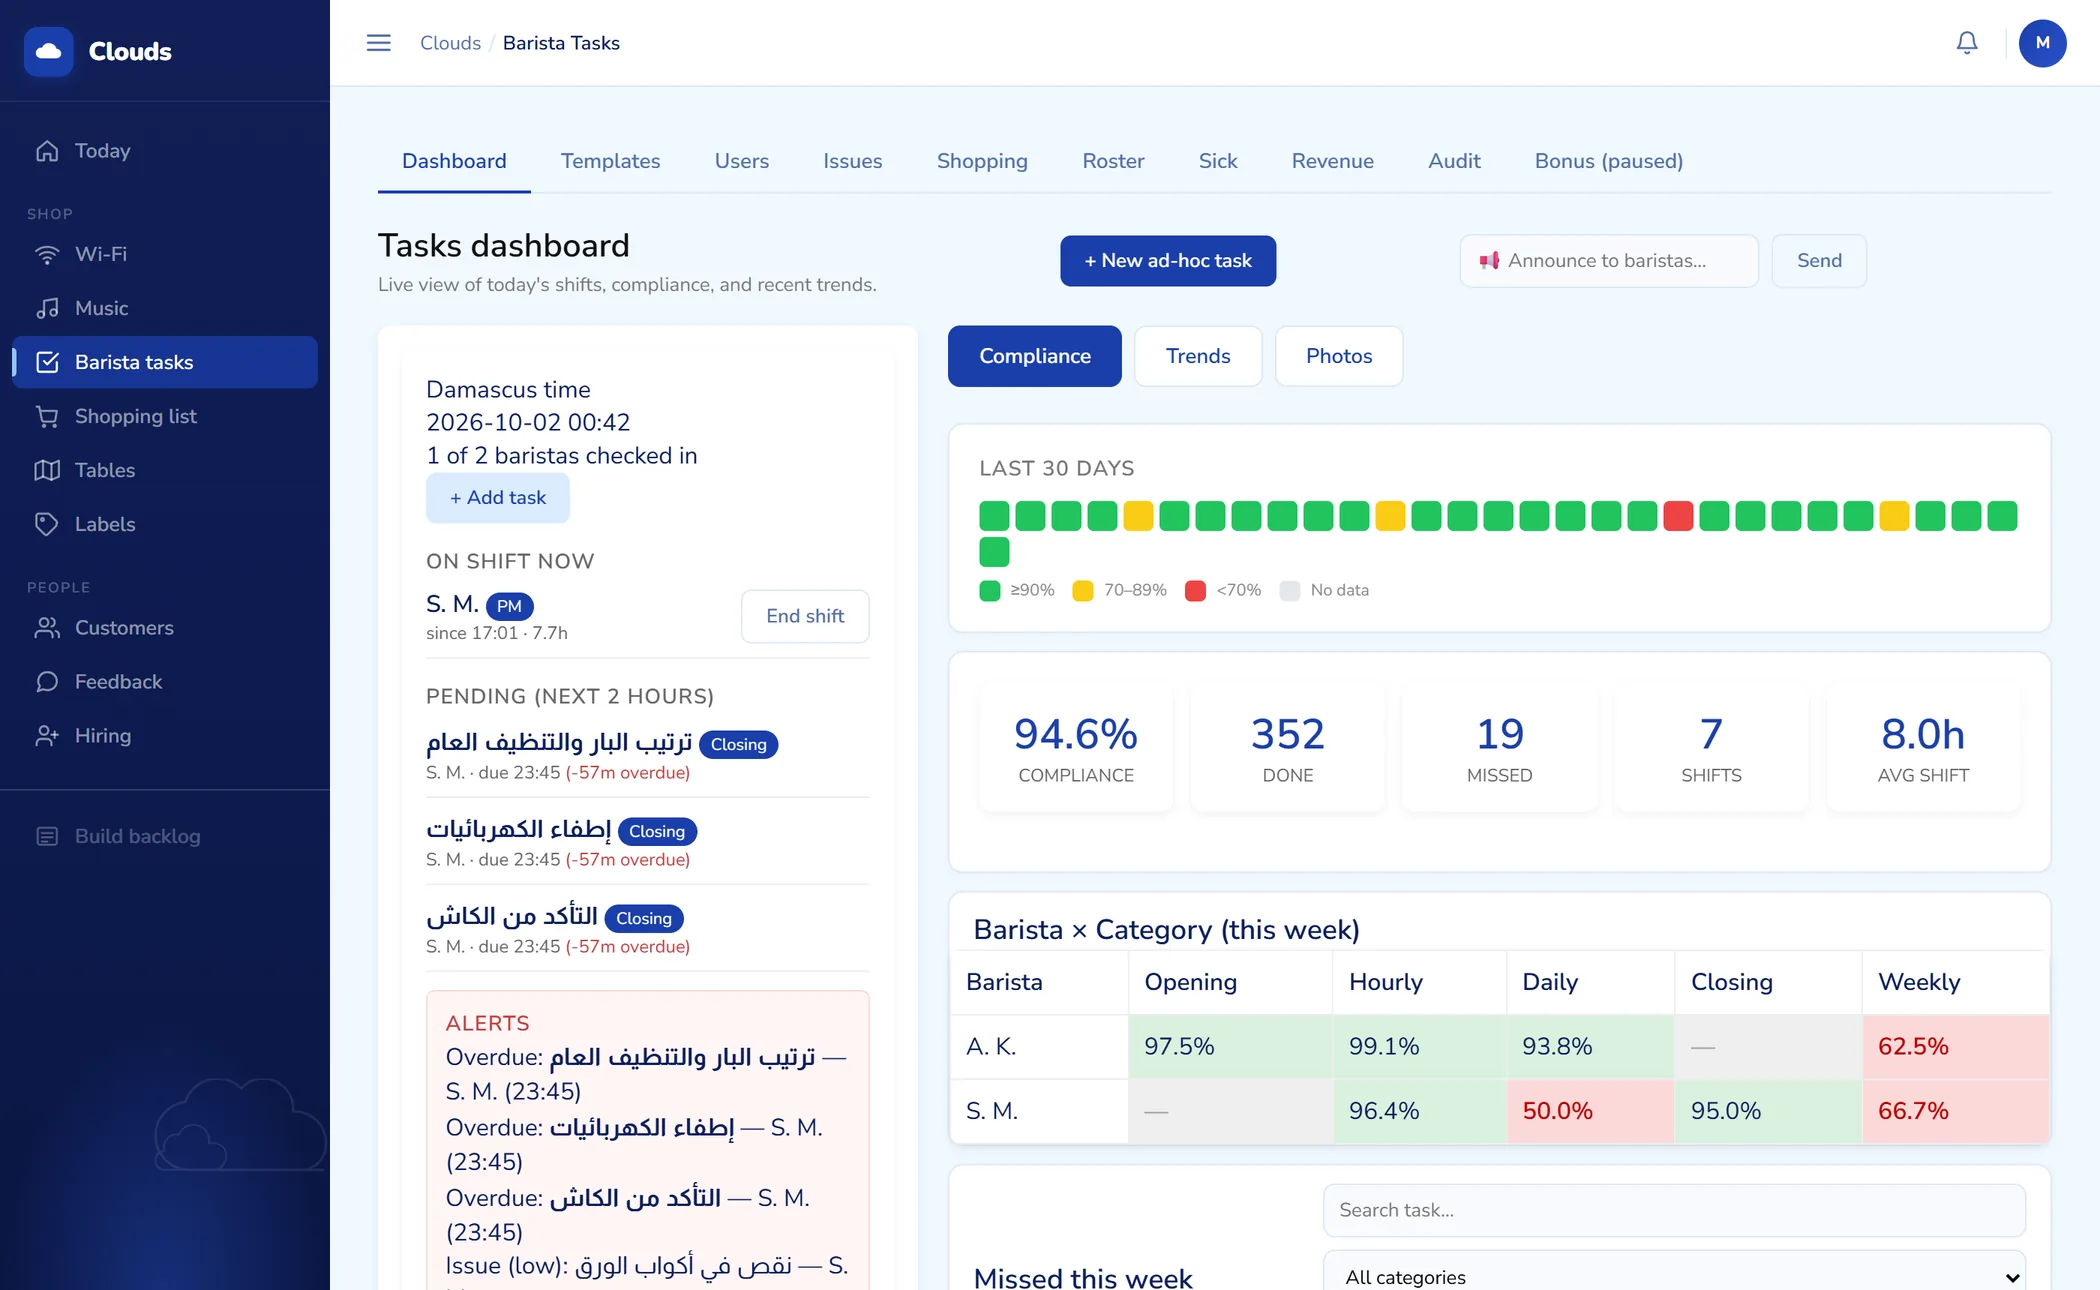Open the Revenue tab
This screenshot has height=1290, width=2100.
pyautogui.click(x=1332, y=161)
